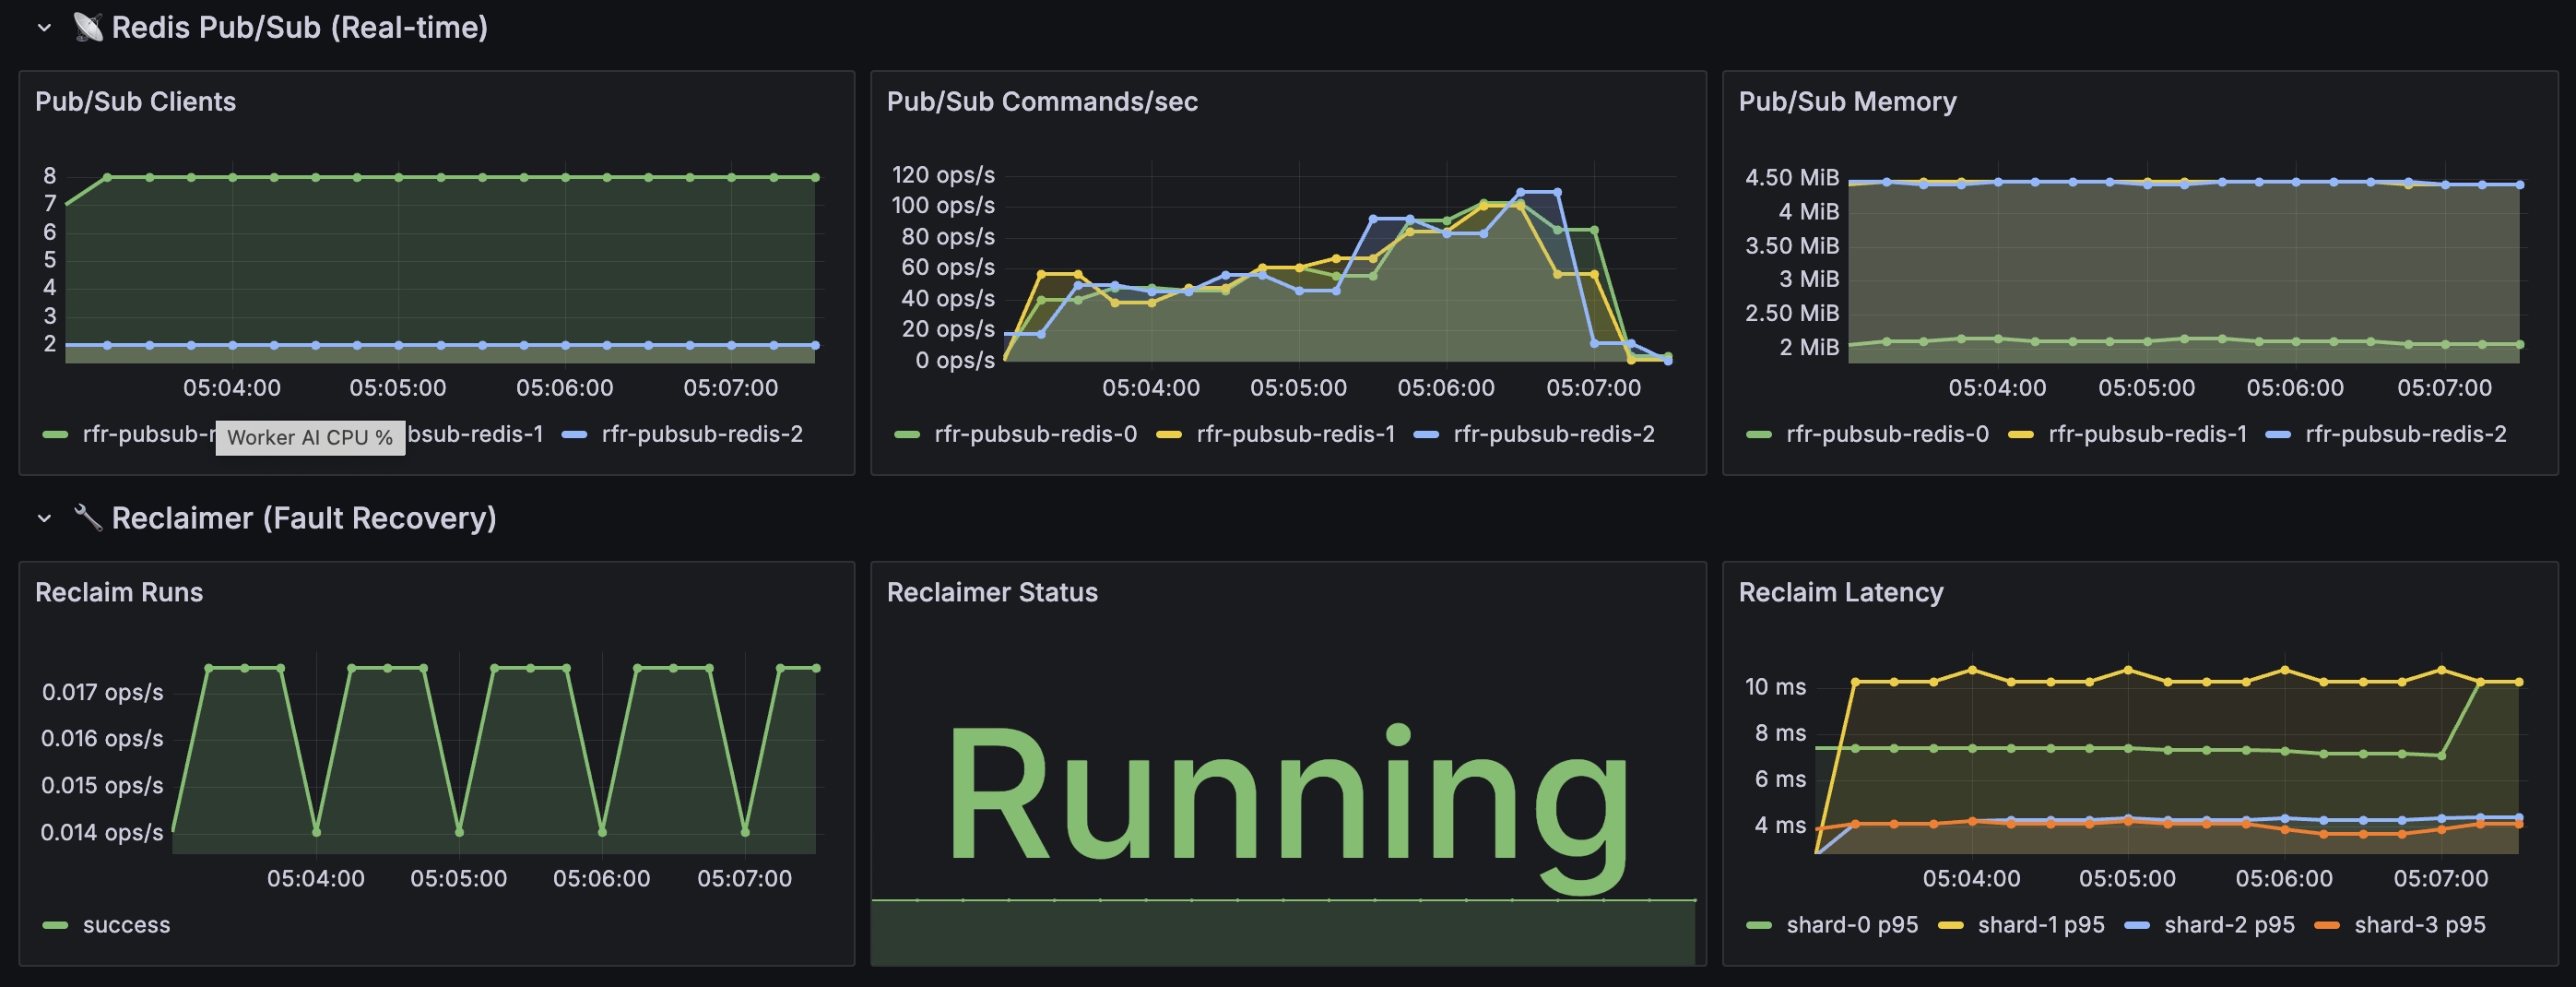Open the Pub/Sub Clients panel title
This screenshot has width=2576, height=987.
coord(135,102)
